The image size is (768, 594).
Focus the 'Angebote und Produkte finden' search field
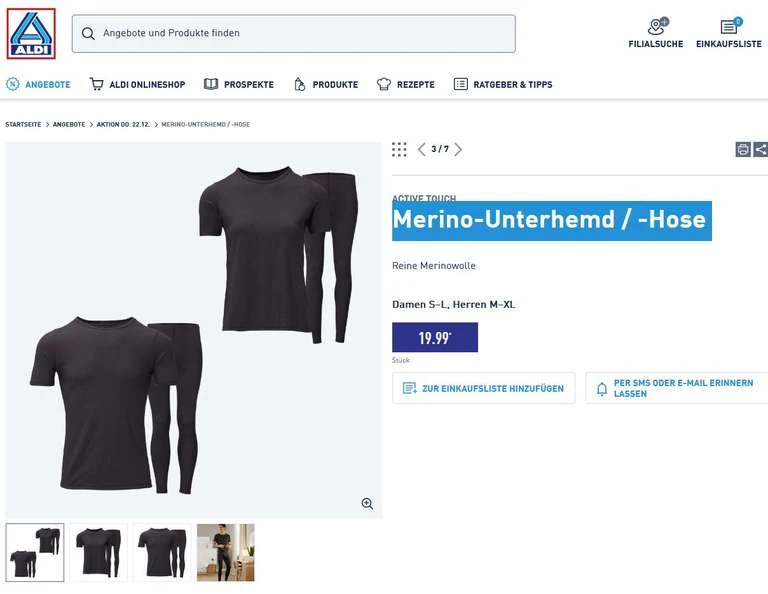tap(300, 34)
